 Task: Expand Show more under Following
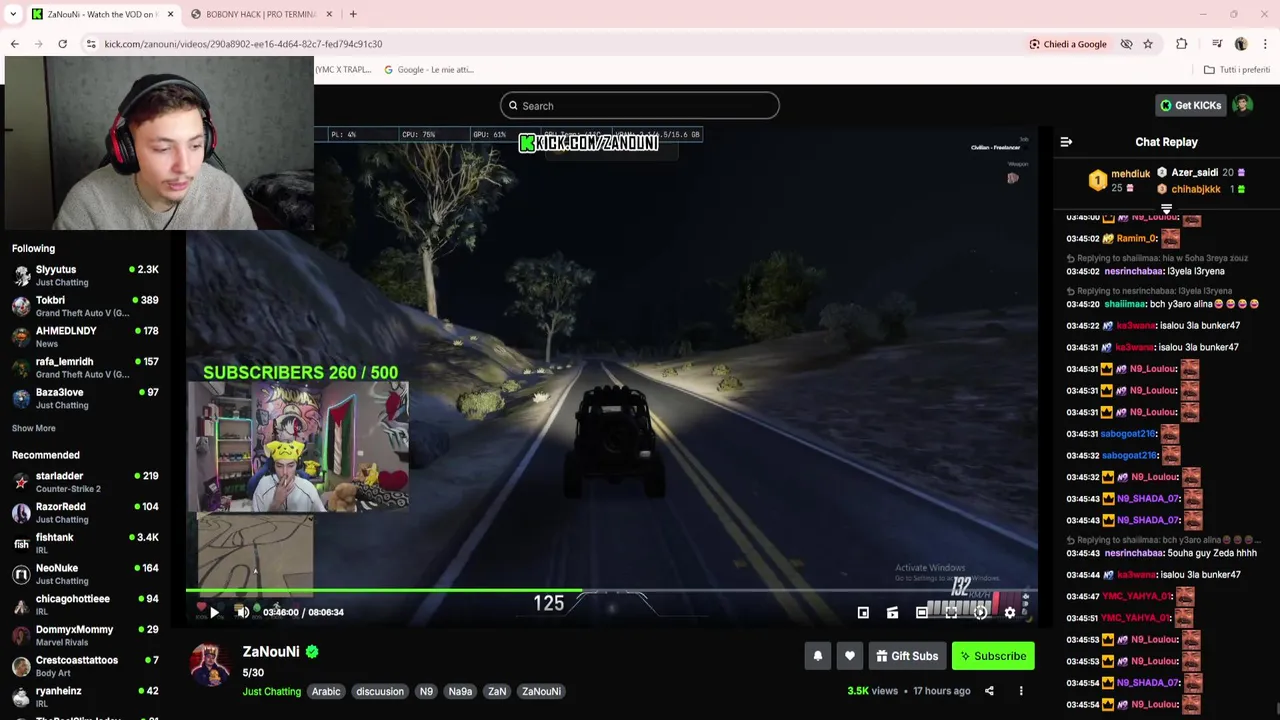pos(33,428)
